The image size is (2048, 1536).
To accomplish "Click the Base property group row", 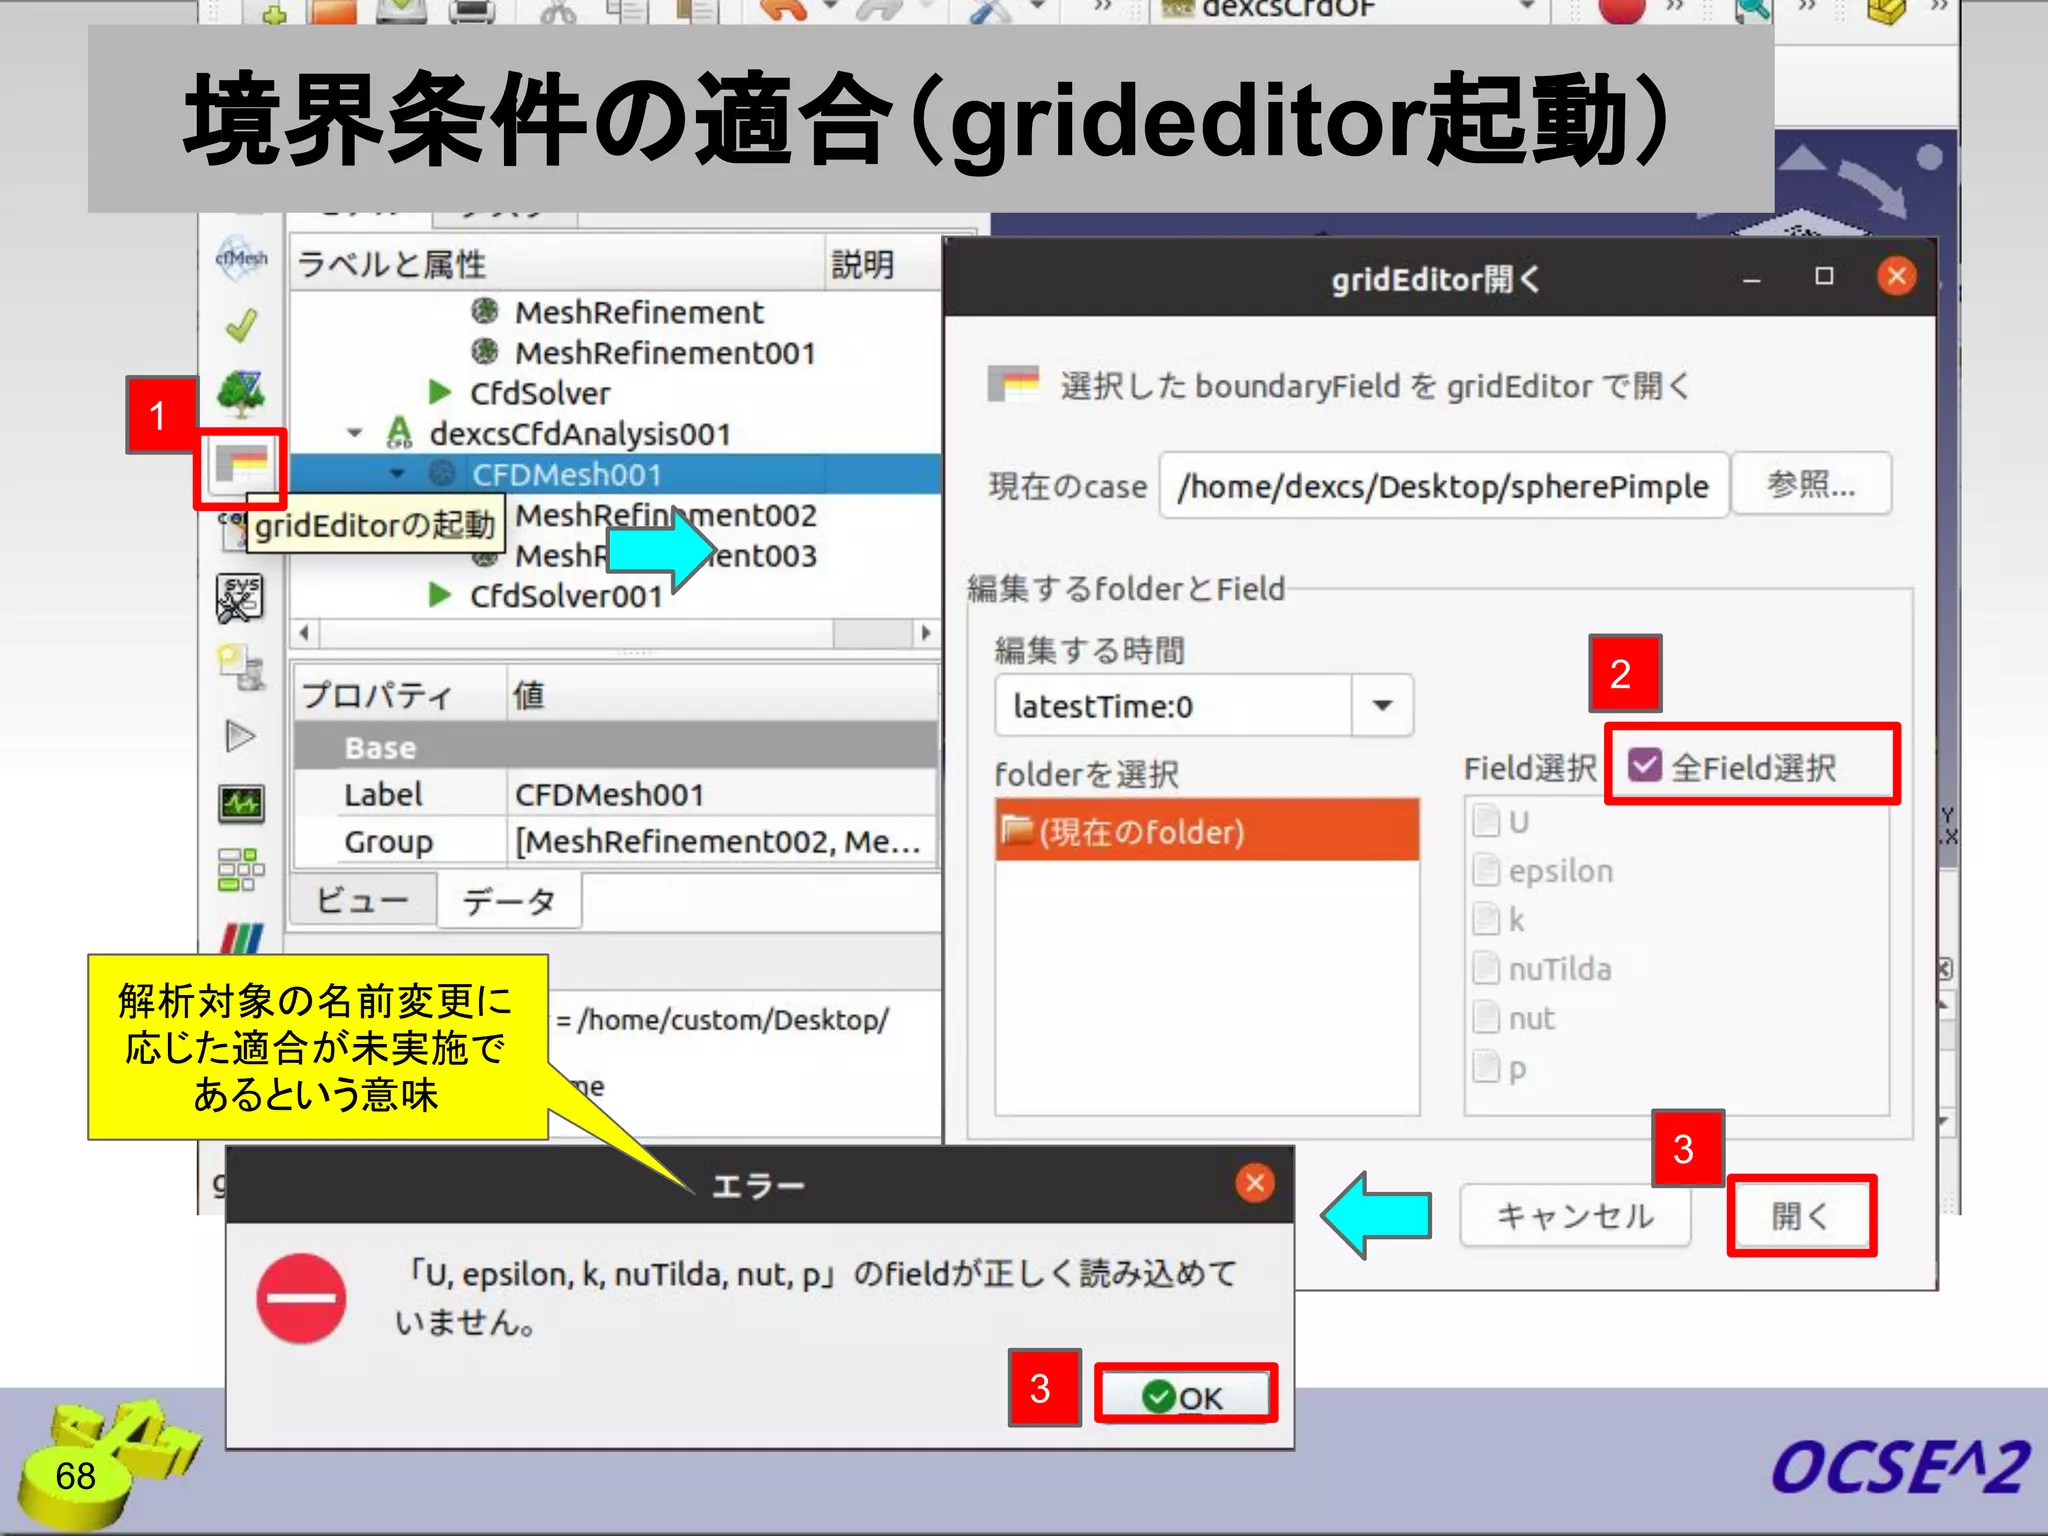I will tap(615, 747).
